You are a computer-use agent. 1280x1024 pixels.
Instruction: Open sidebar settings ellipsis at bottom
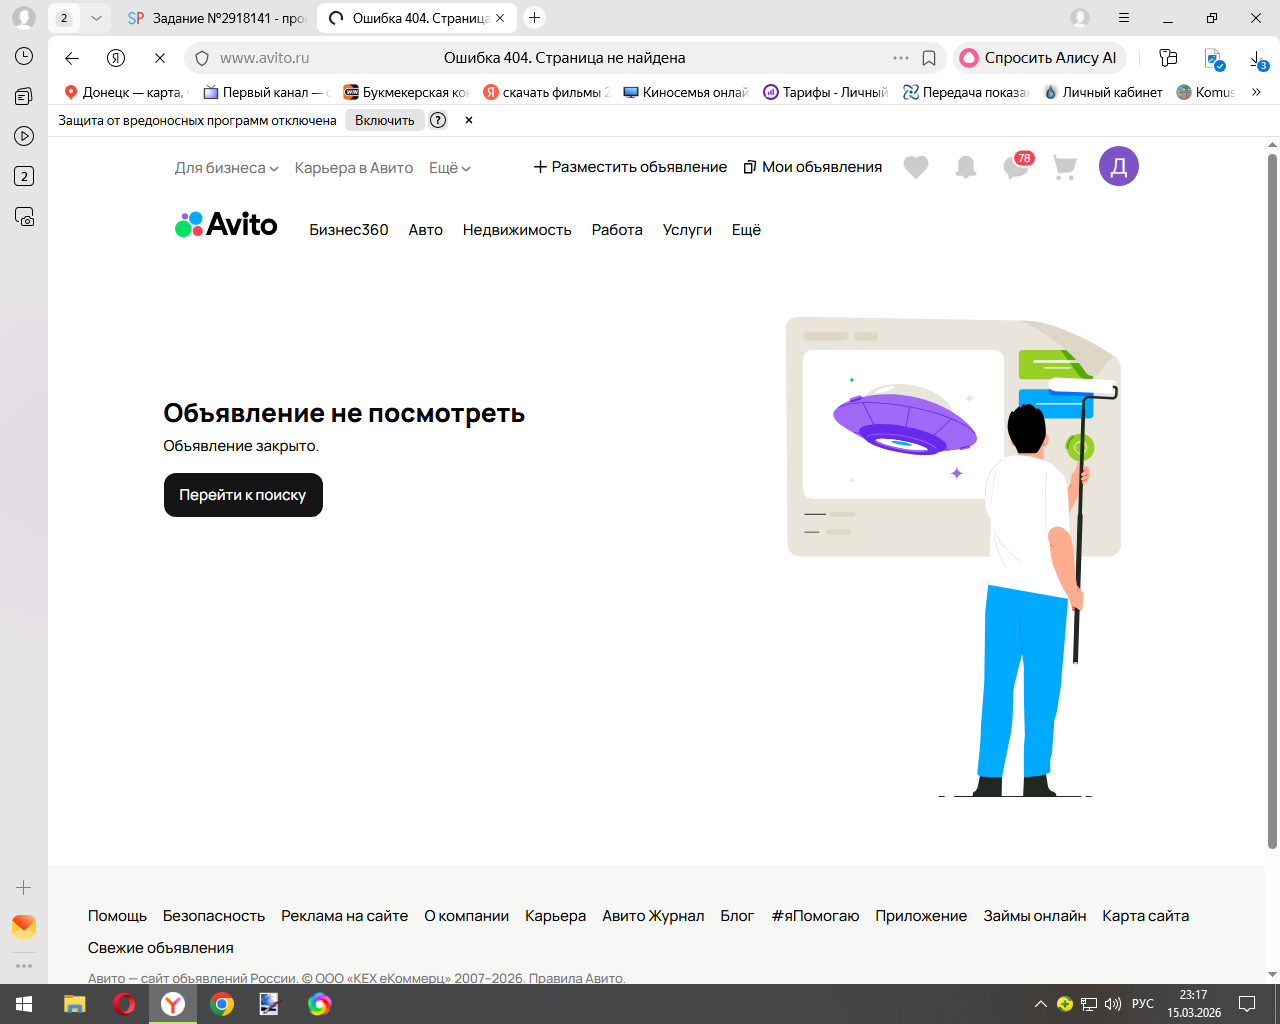(24, 966)
